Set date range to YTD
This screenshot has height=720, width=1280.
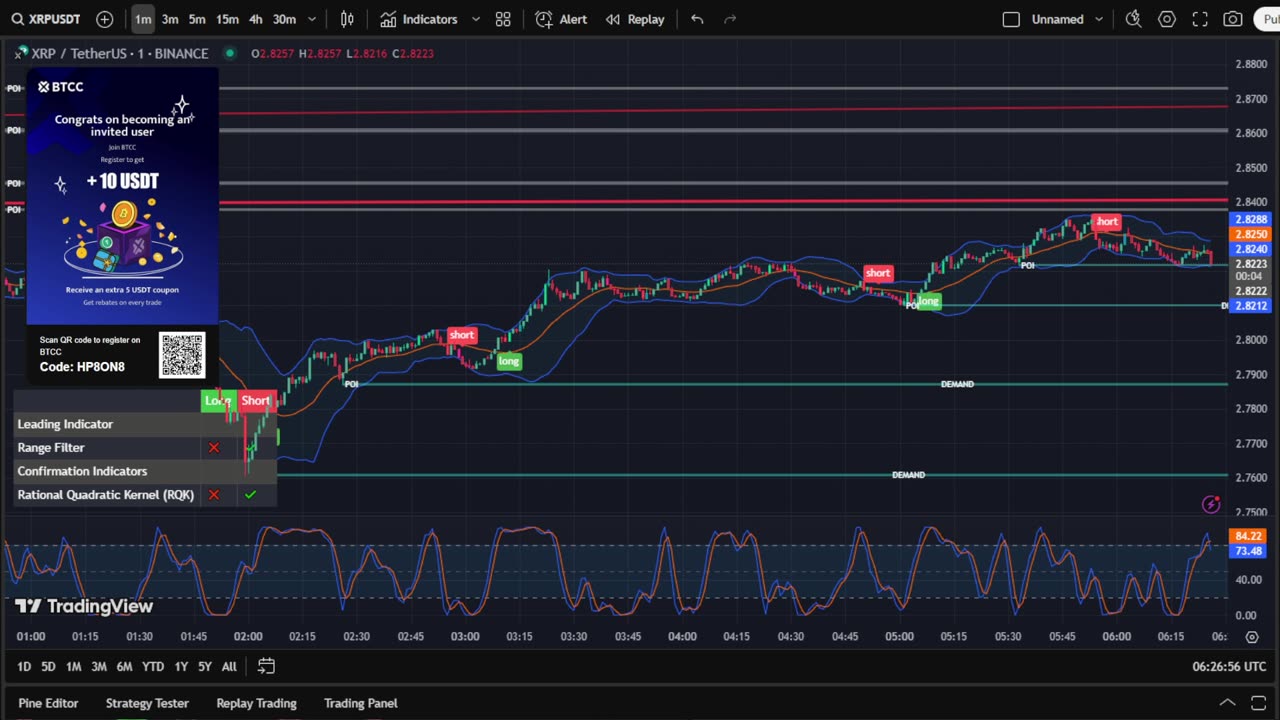(152, 667)
